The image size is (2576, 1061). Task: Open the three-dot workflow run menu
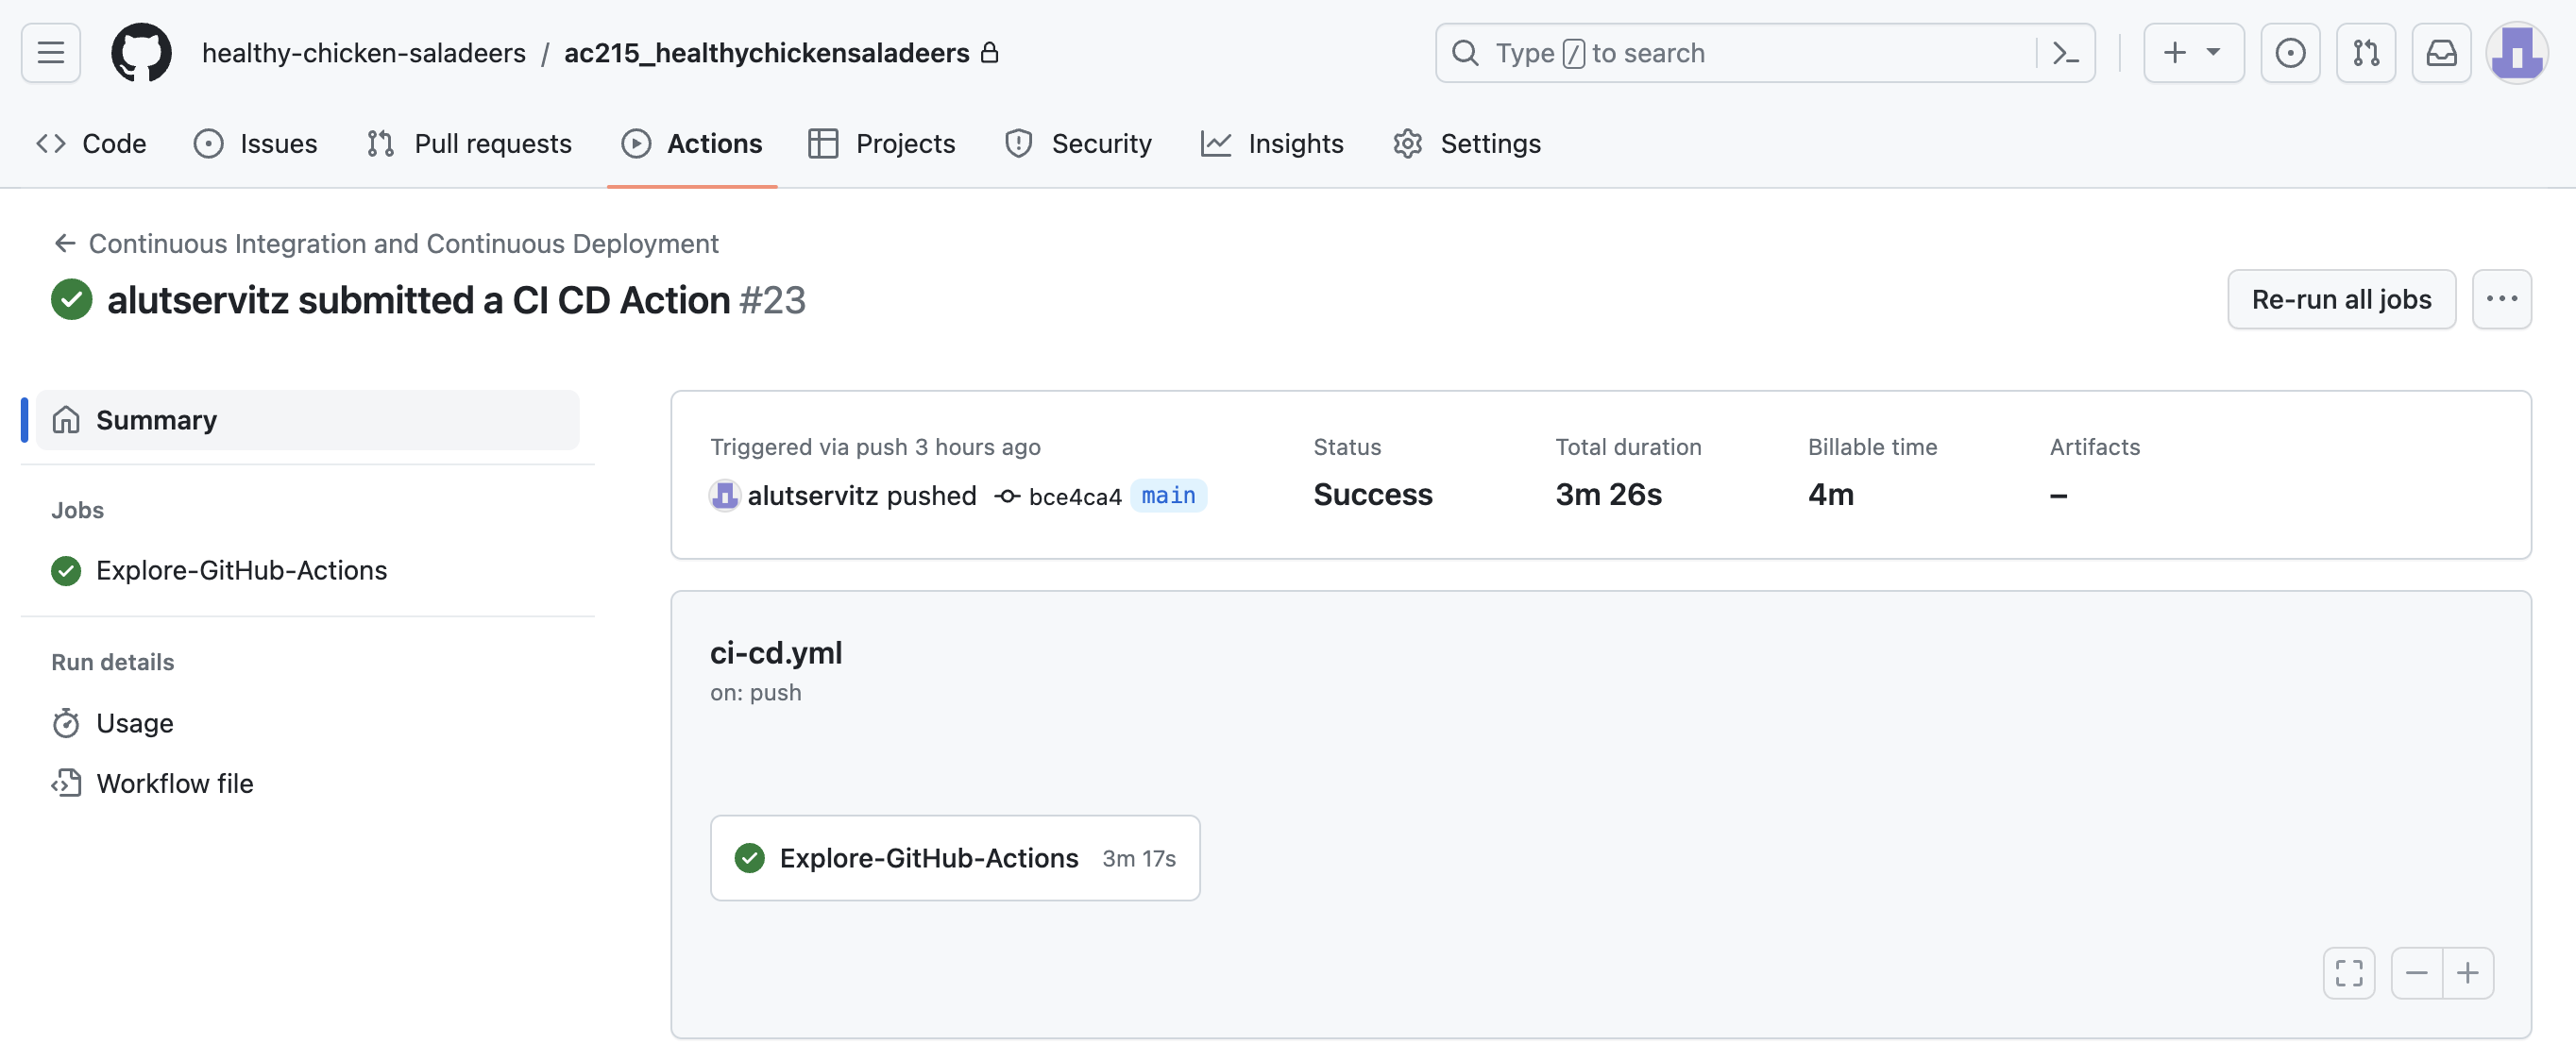(x=2501, y=299)
